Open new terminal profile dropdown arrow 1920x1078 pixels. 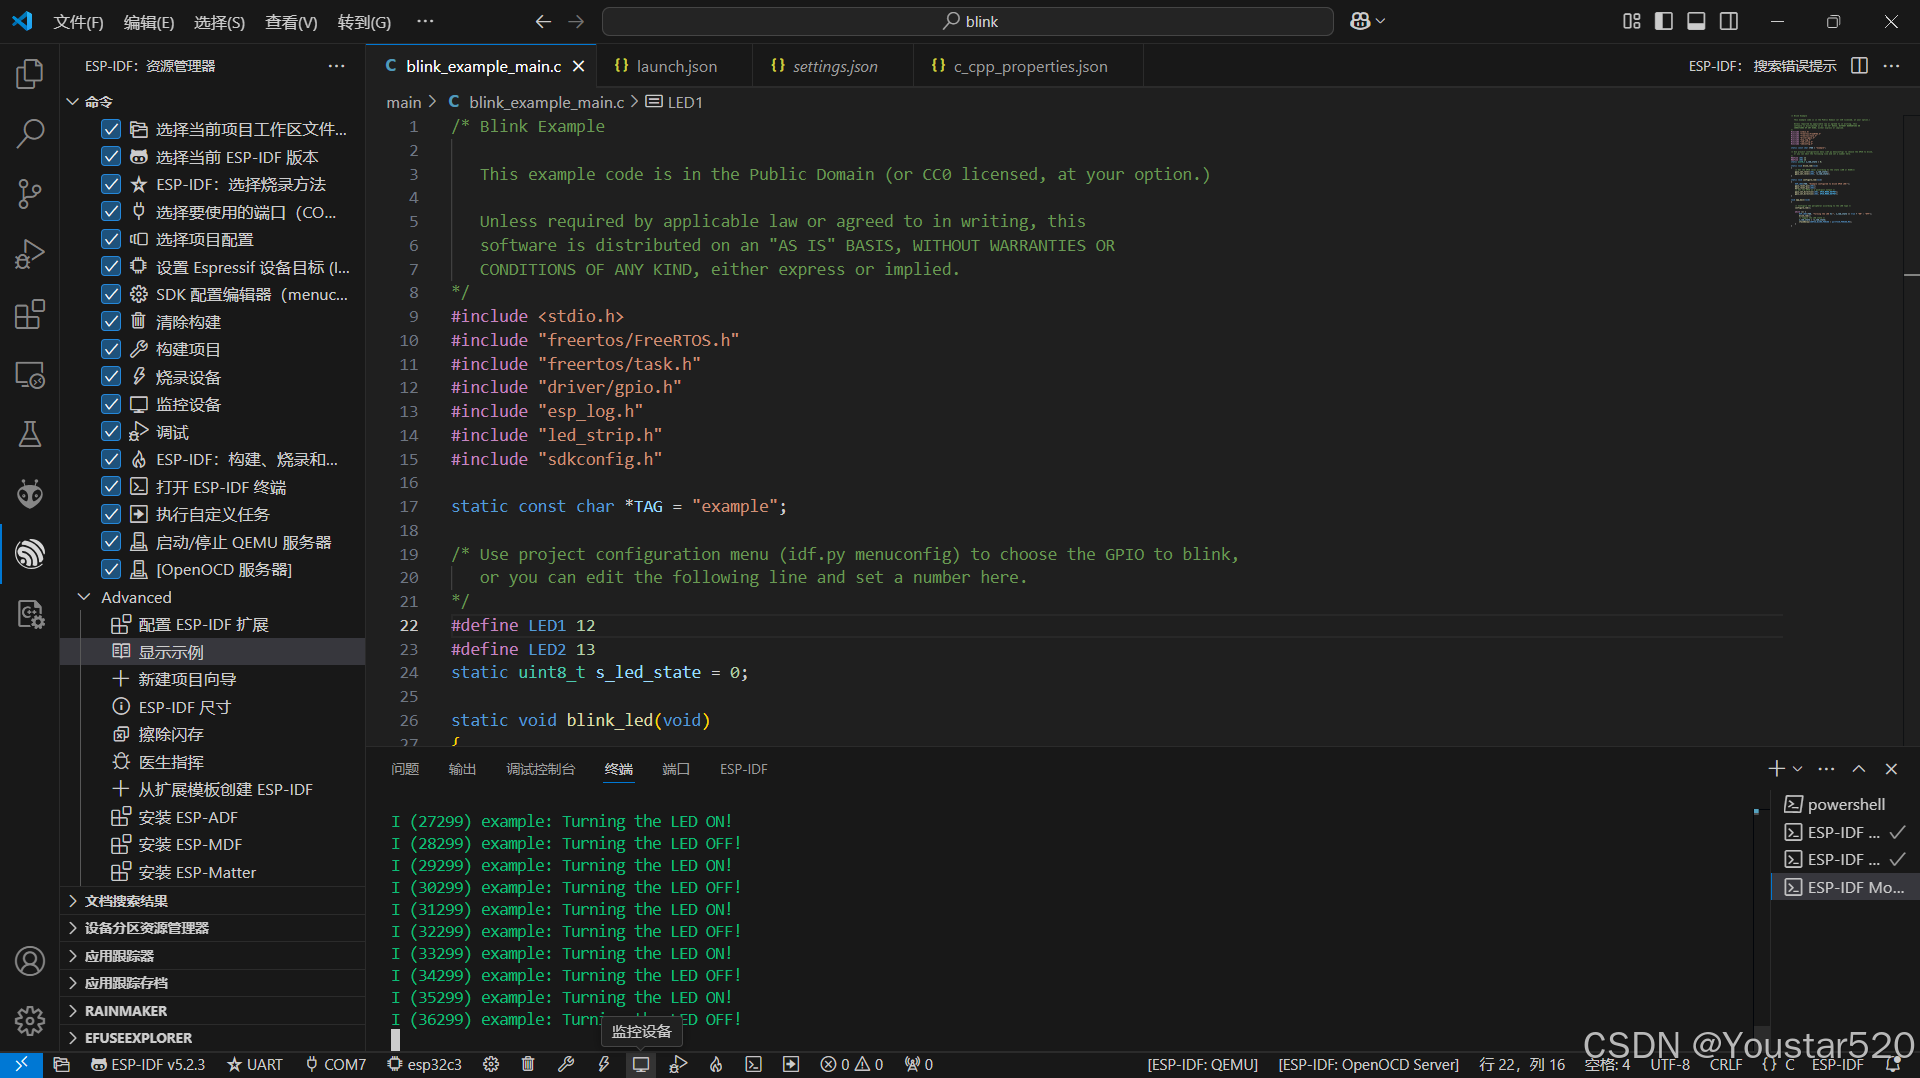click(1798, 769)
